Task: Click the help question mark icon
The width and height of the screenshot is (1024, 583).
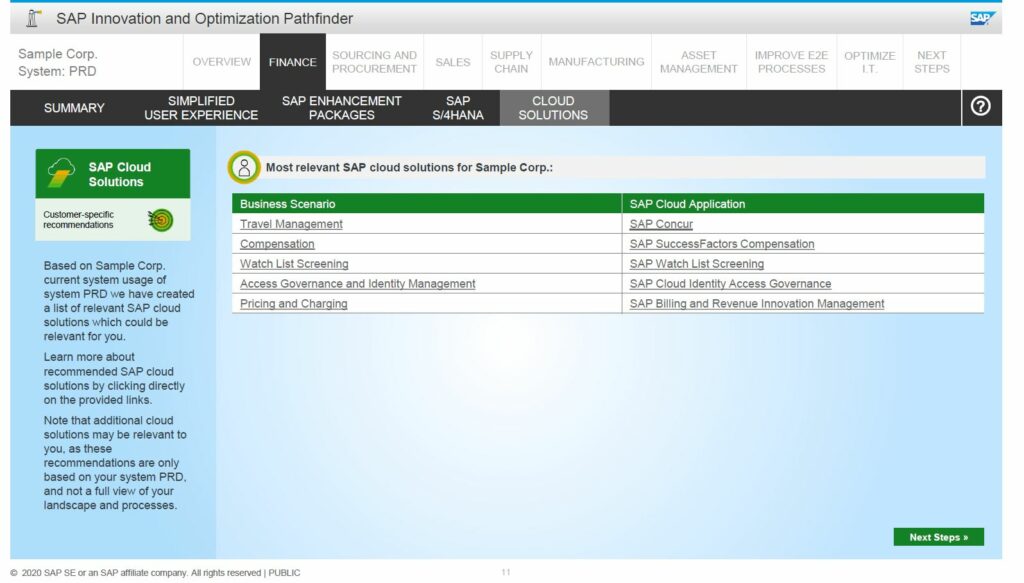Action: pos(980,106)
